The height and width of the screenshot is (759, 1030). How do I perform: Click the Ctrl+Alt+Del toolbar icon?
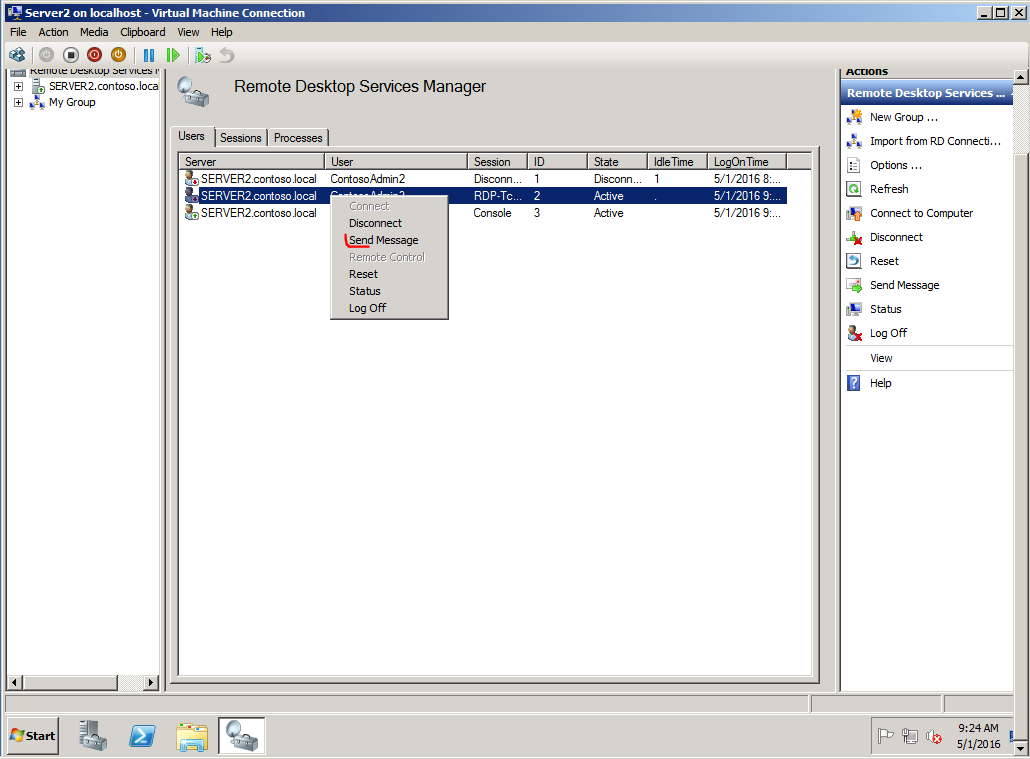tap(17, 55)
